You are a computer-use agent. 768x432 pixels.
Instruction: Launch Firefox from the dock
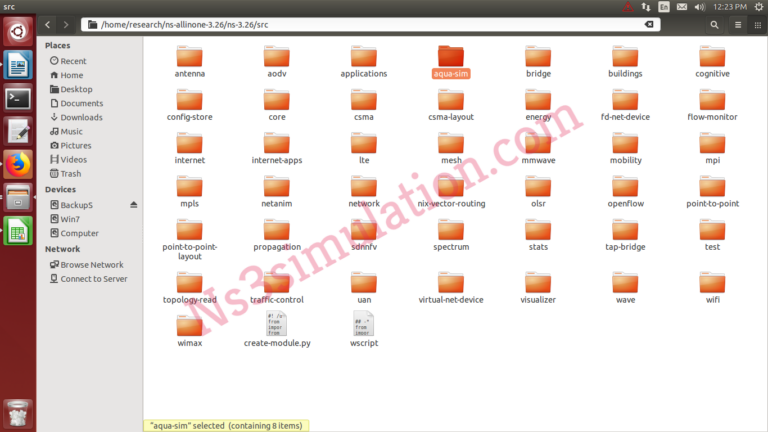coord(18,163)
